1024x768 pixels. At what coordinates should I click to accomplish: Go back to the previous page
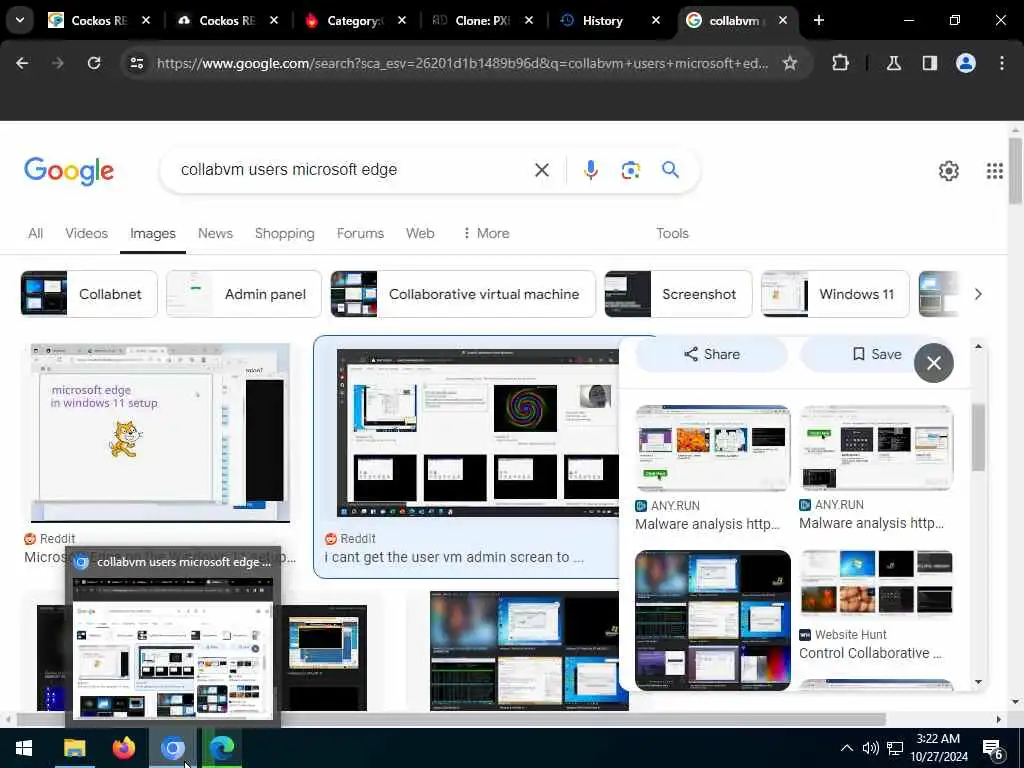[22, 63]
